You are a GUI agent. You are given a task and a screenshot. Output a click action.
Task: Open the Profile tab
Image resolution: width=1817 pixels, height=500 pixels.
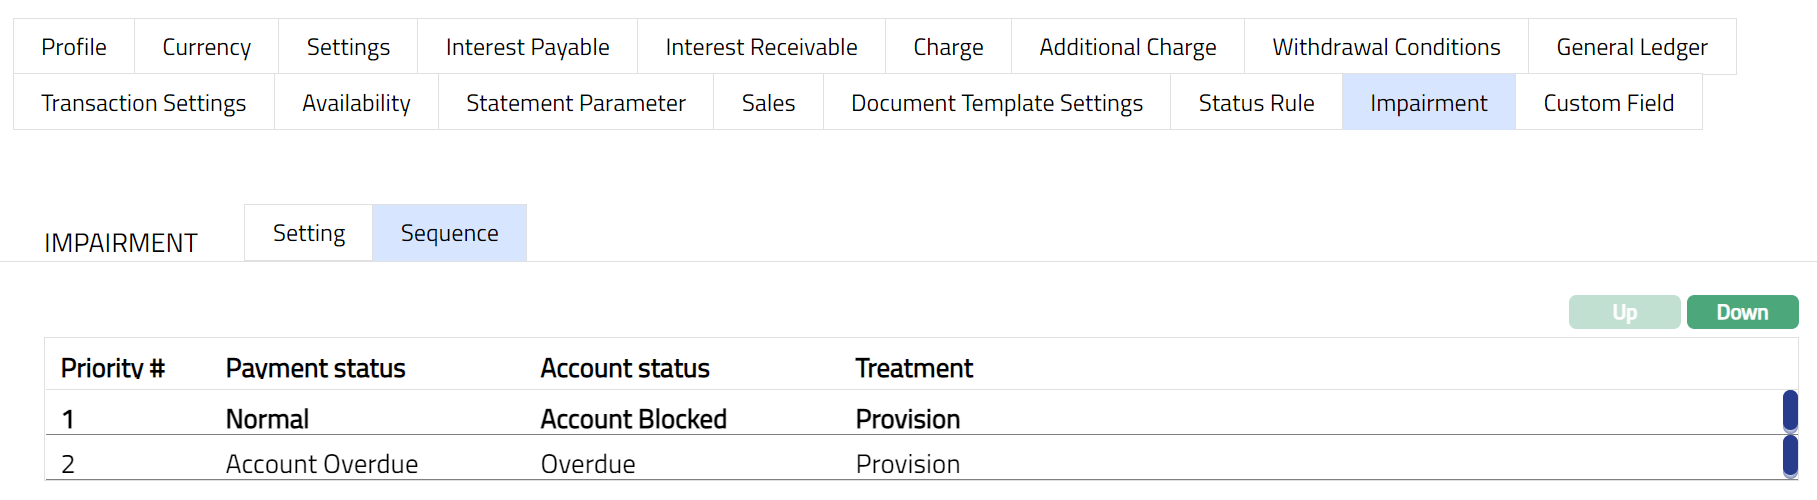click(x=74, y=47)
